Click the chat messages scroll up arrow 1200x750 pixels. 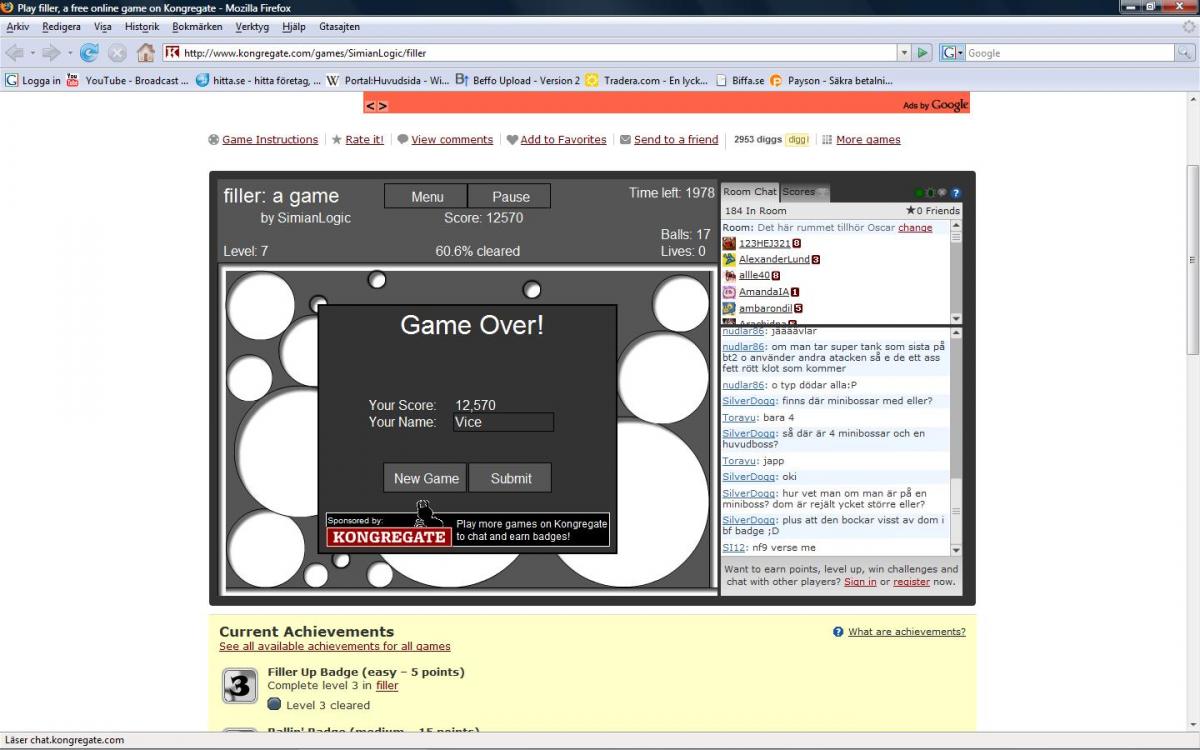tap(956, 333)
